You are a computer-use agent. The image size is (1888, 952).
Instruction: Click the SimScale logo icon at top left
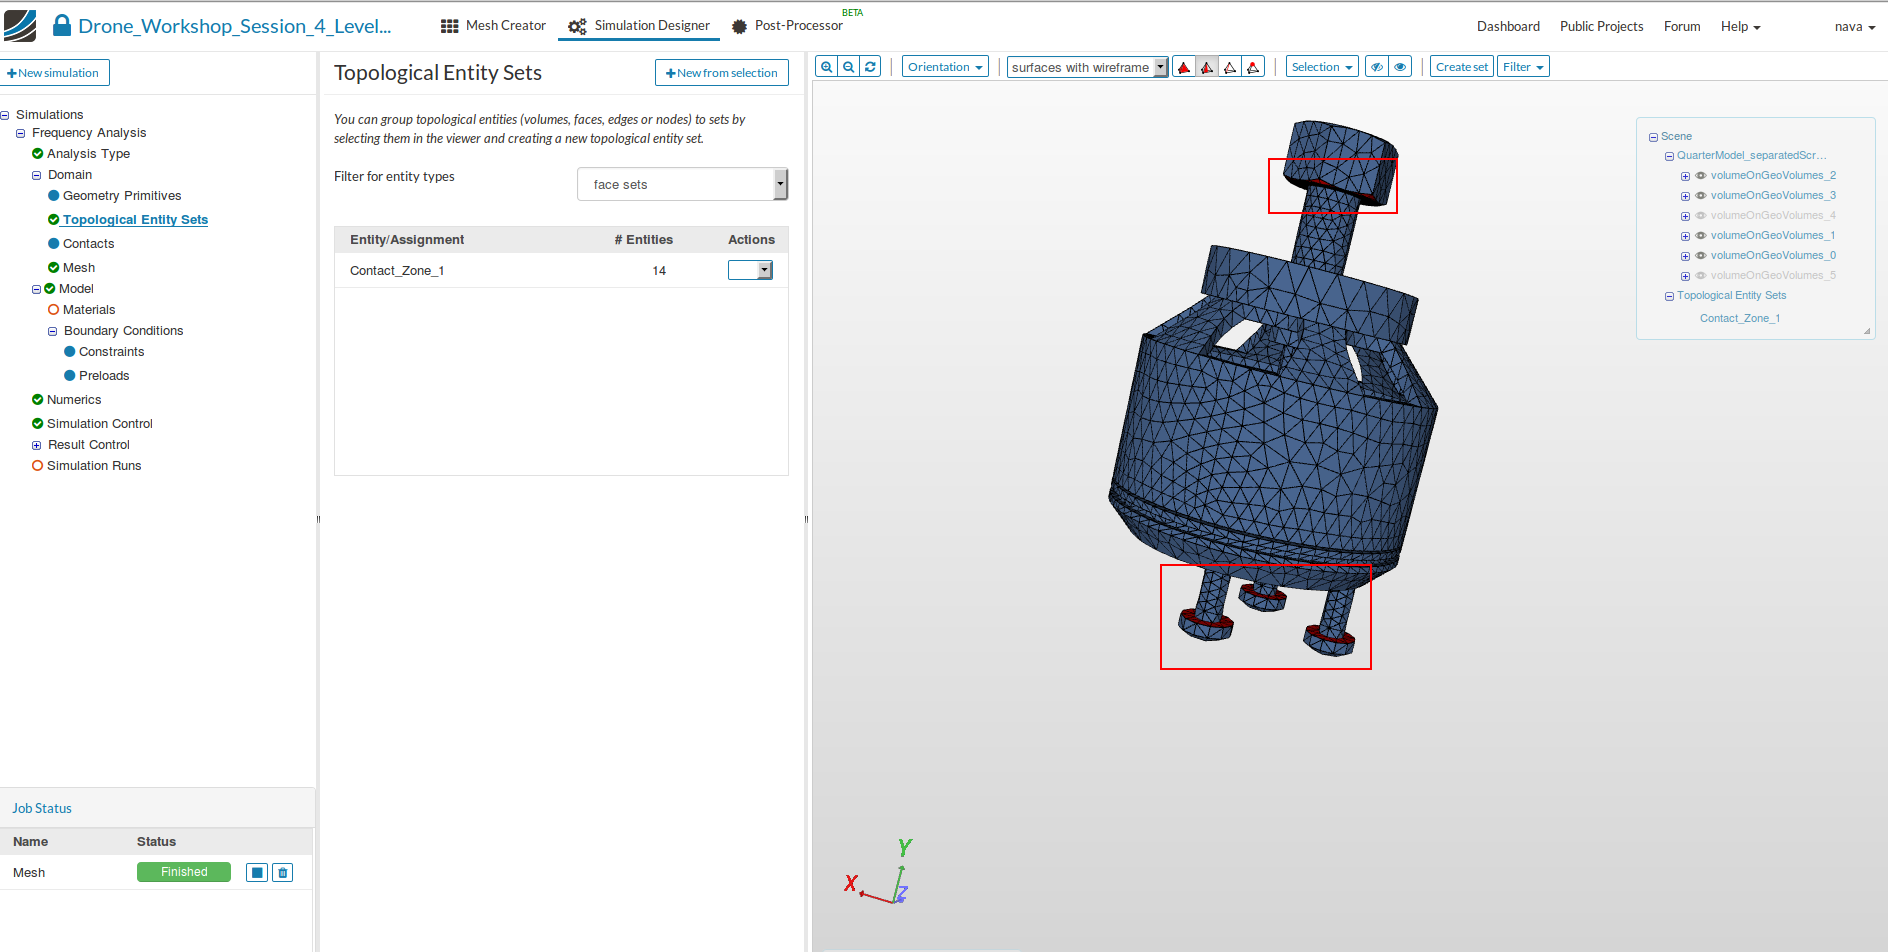[20, 26]
